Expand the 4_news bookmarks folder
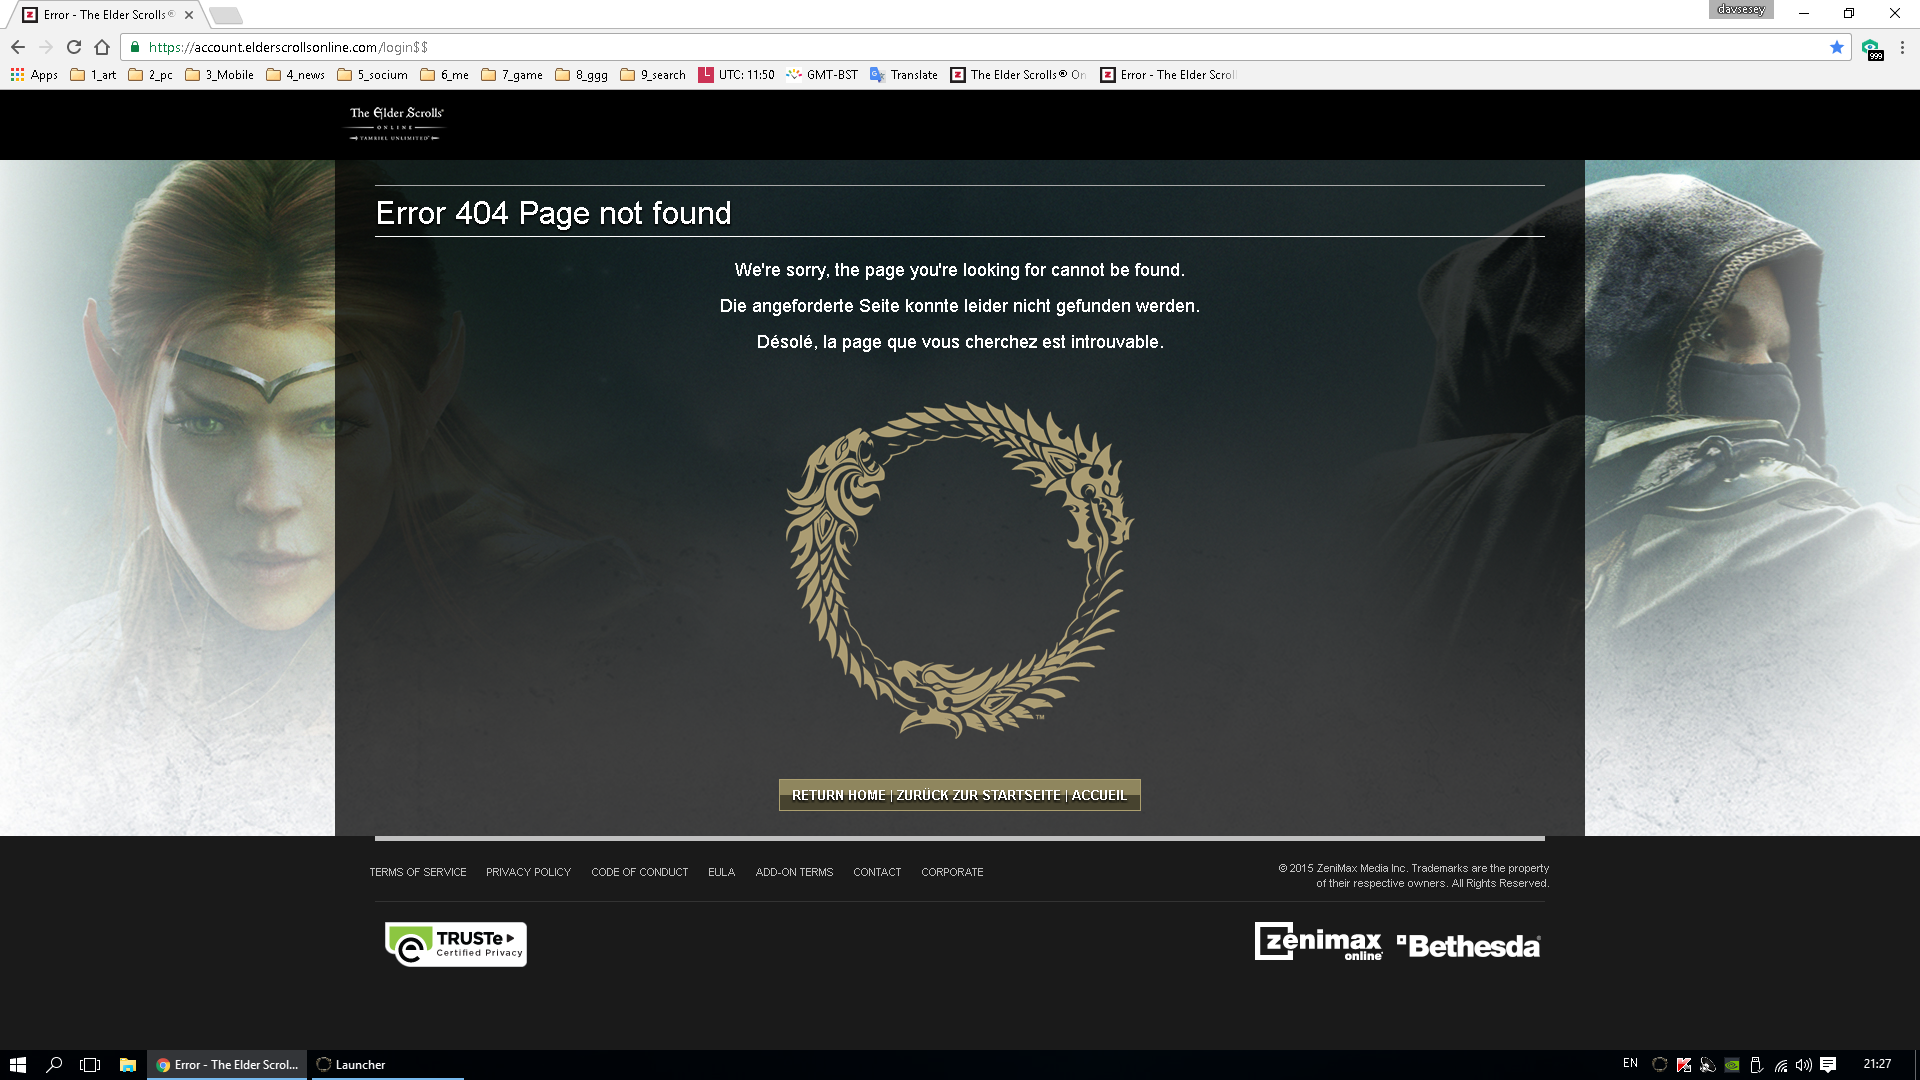The width and height of the screenshot is (1920, 1080). 296,75
